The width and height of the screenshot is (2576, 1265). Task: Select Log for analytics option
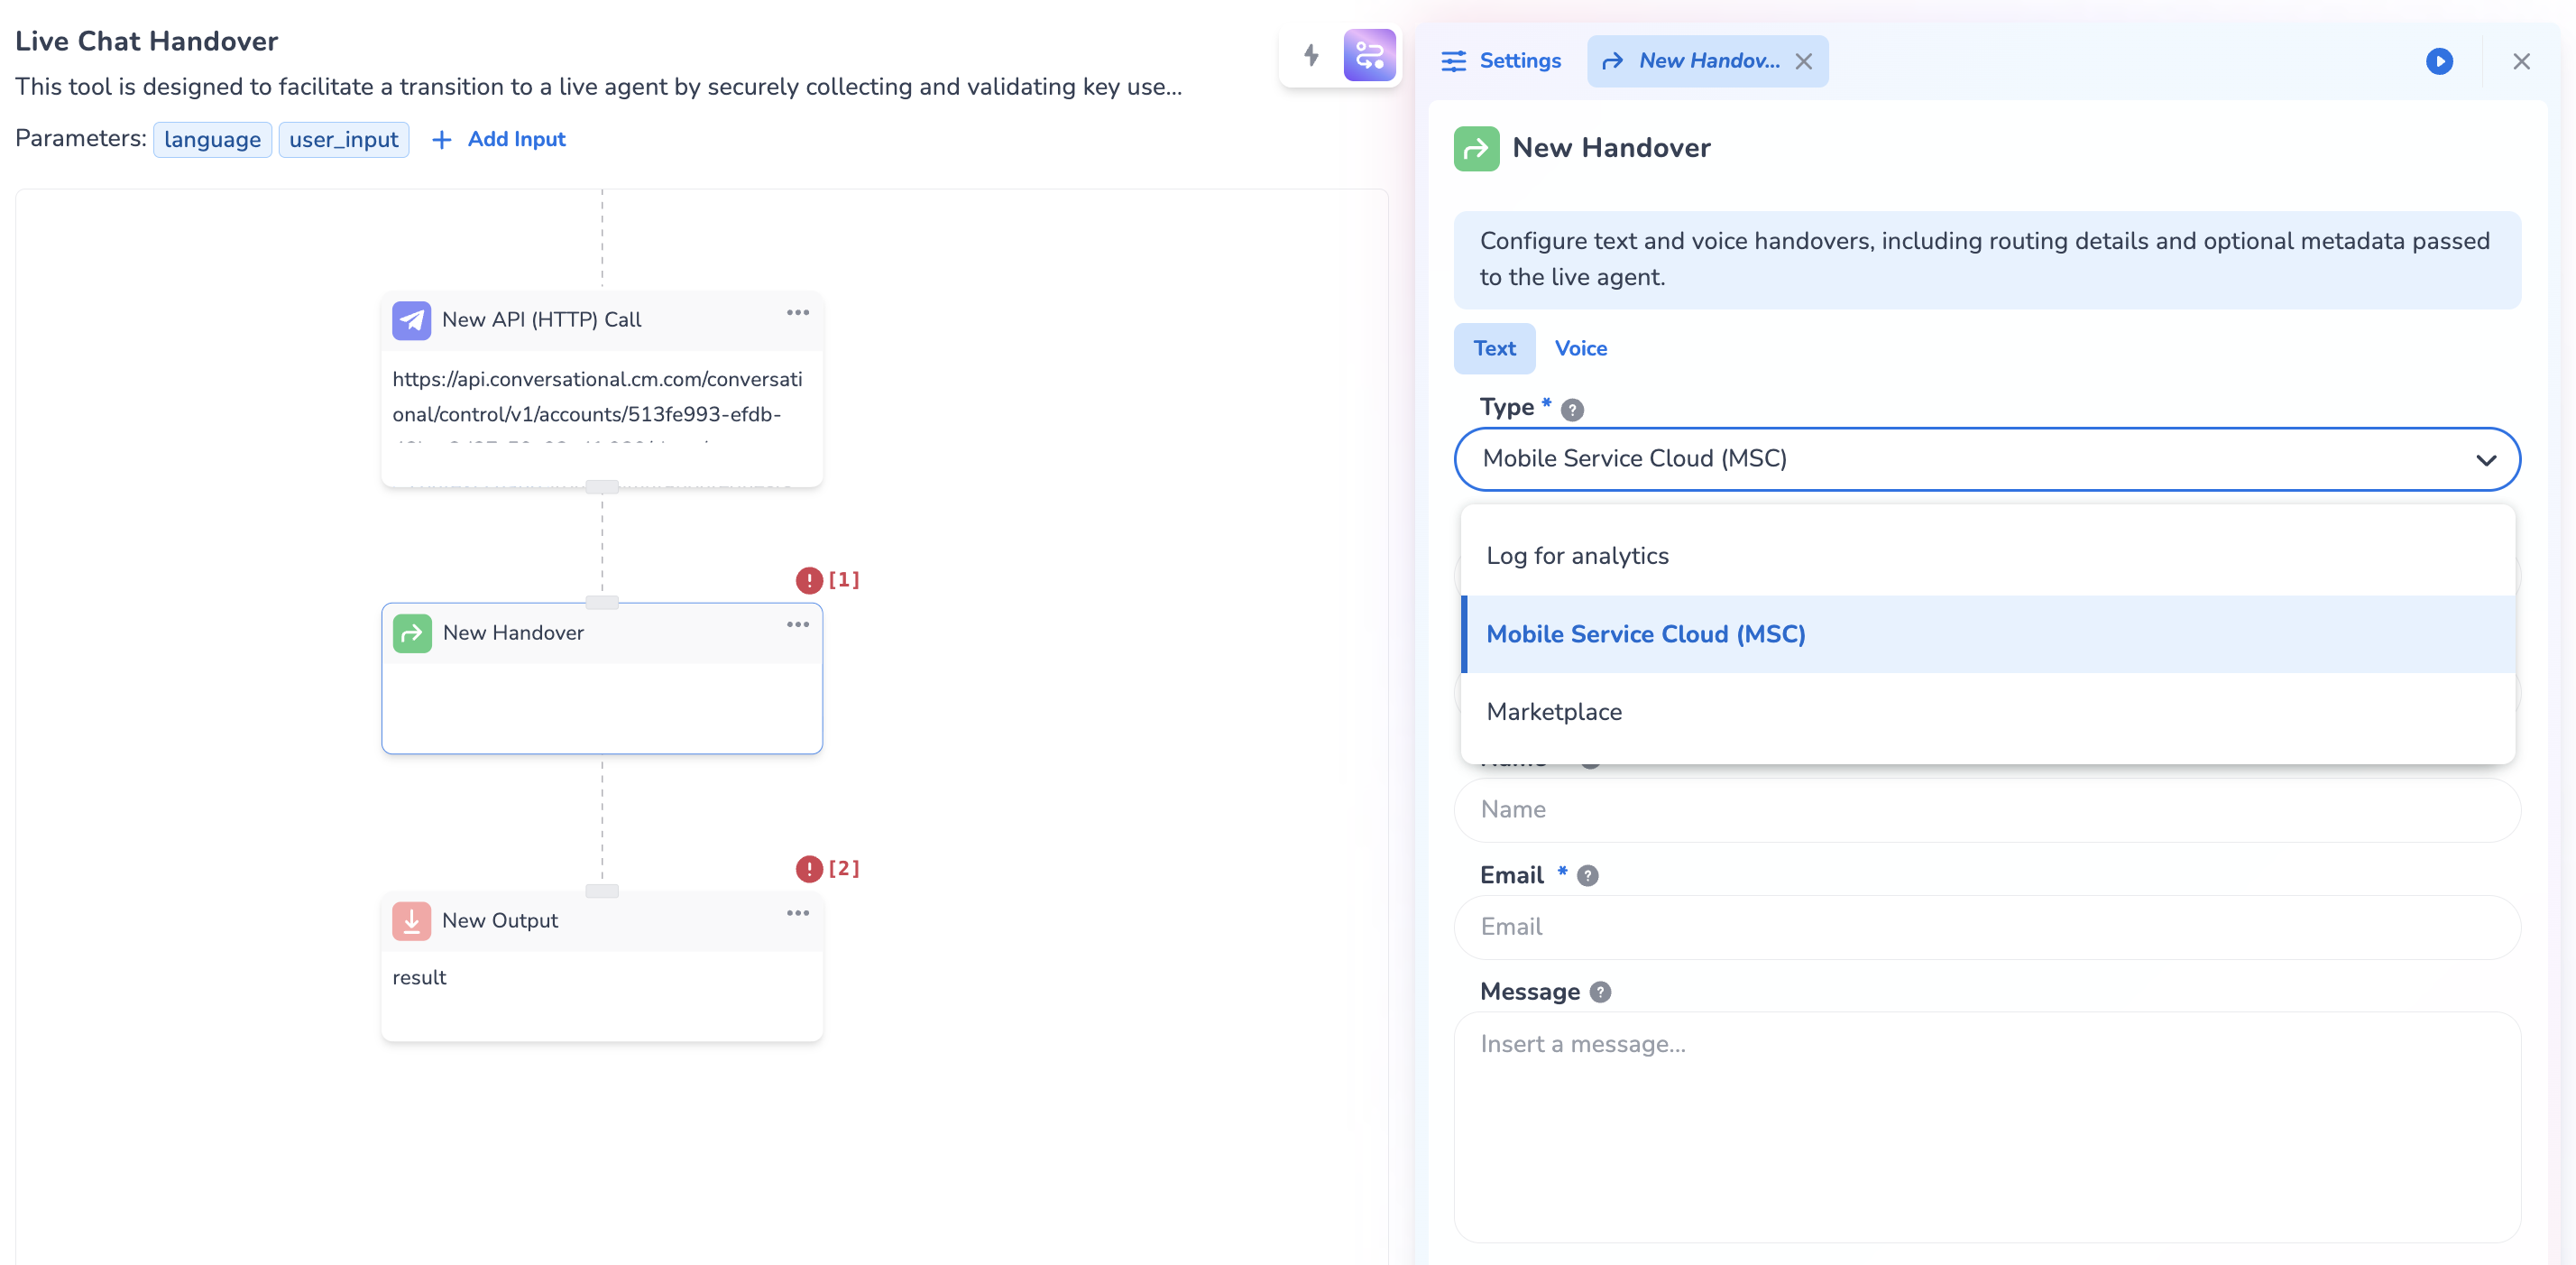pyautogui.click(x=1577, y=556)
